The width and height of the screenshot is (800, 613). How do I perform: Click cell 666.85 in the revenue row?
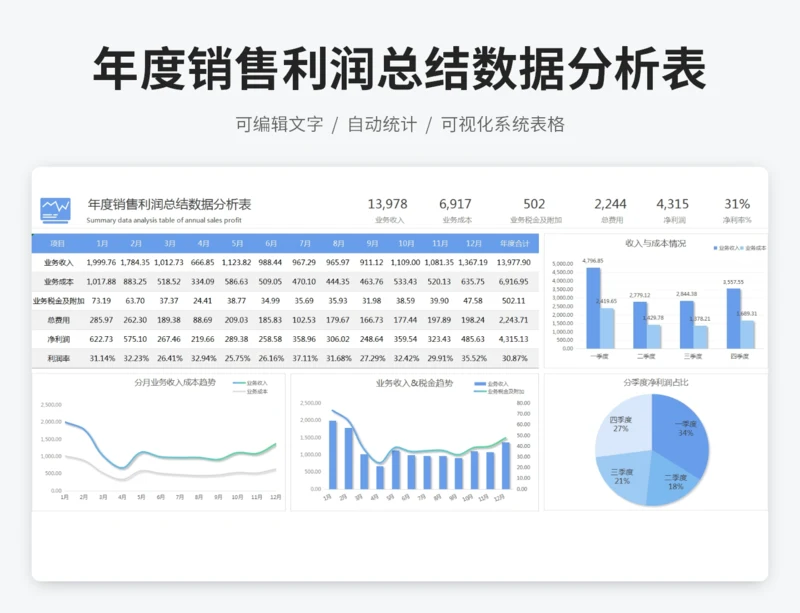click(203, 262)
